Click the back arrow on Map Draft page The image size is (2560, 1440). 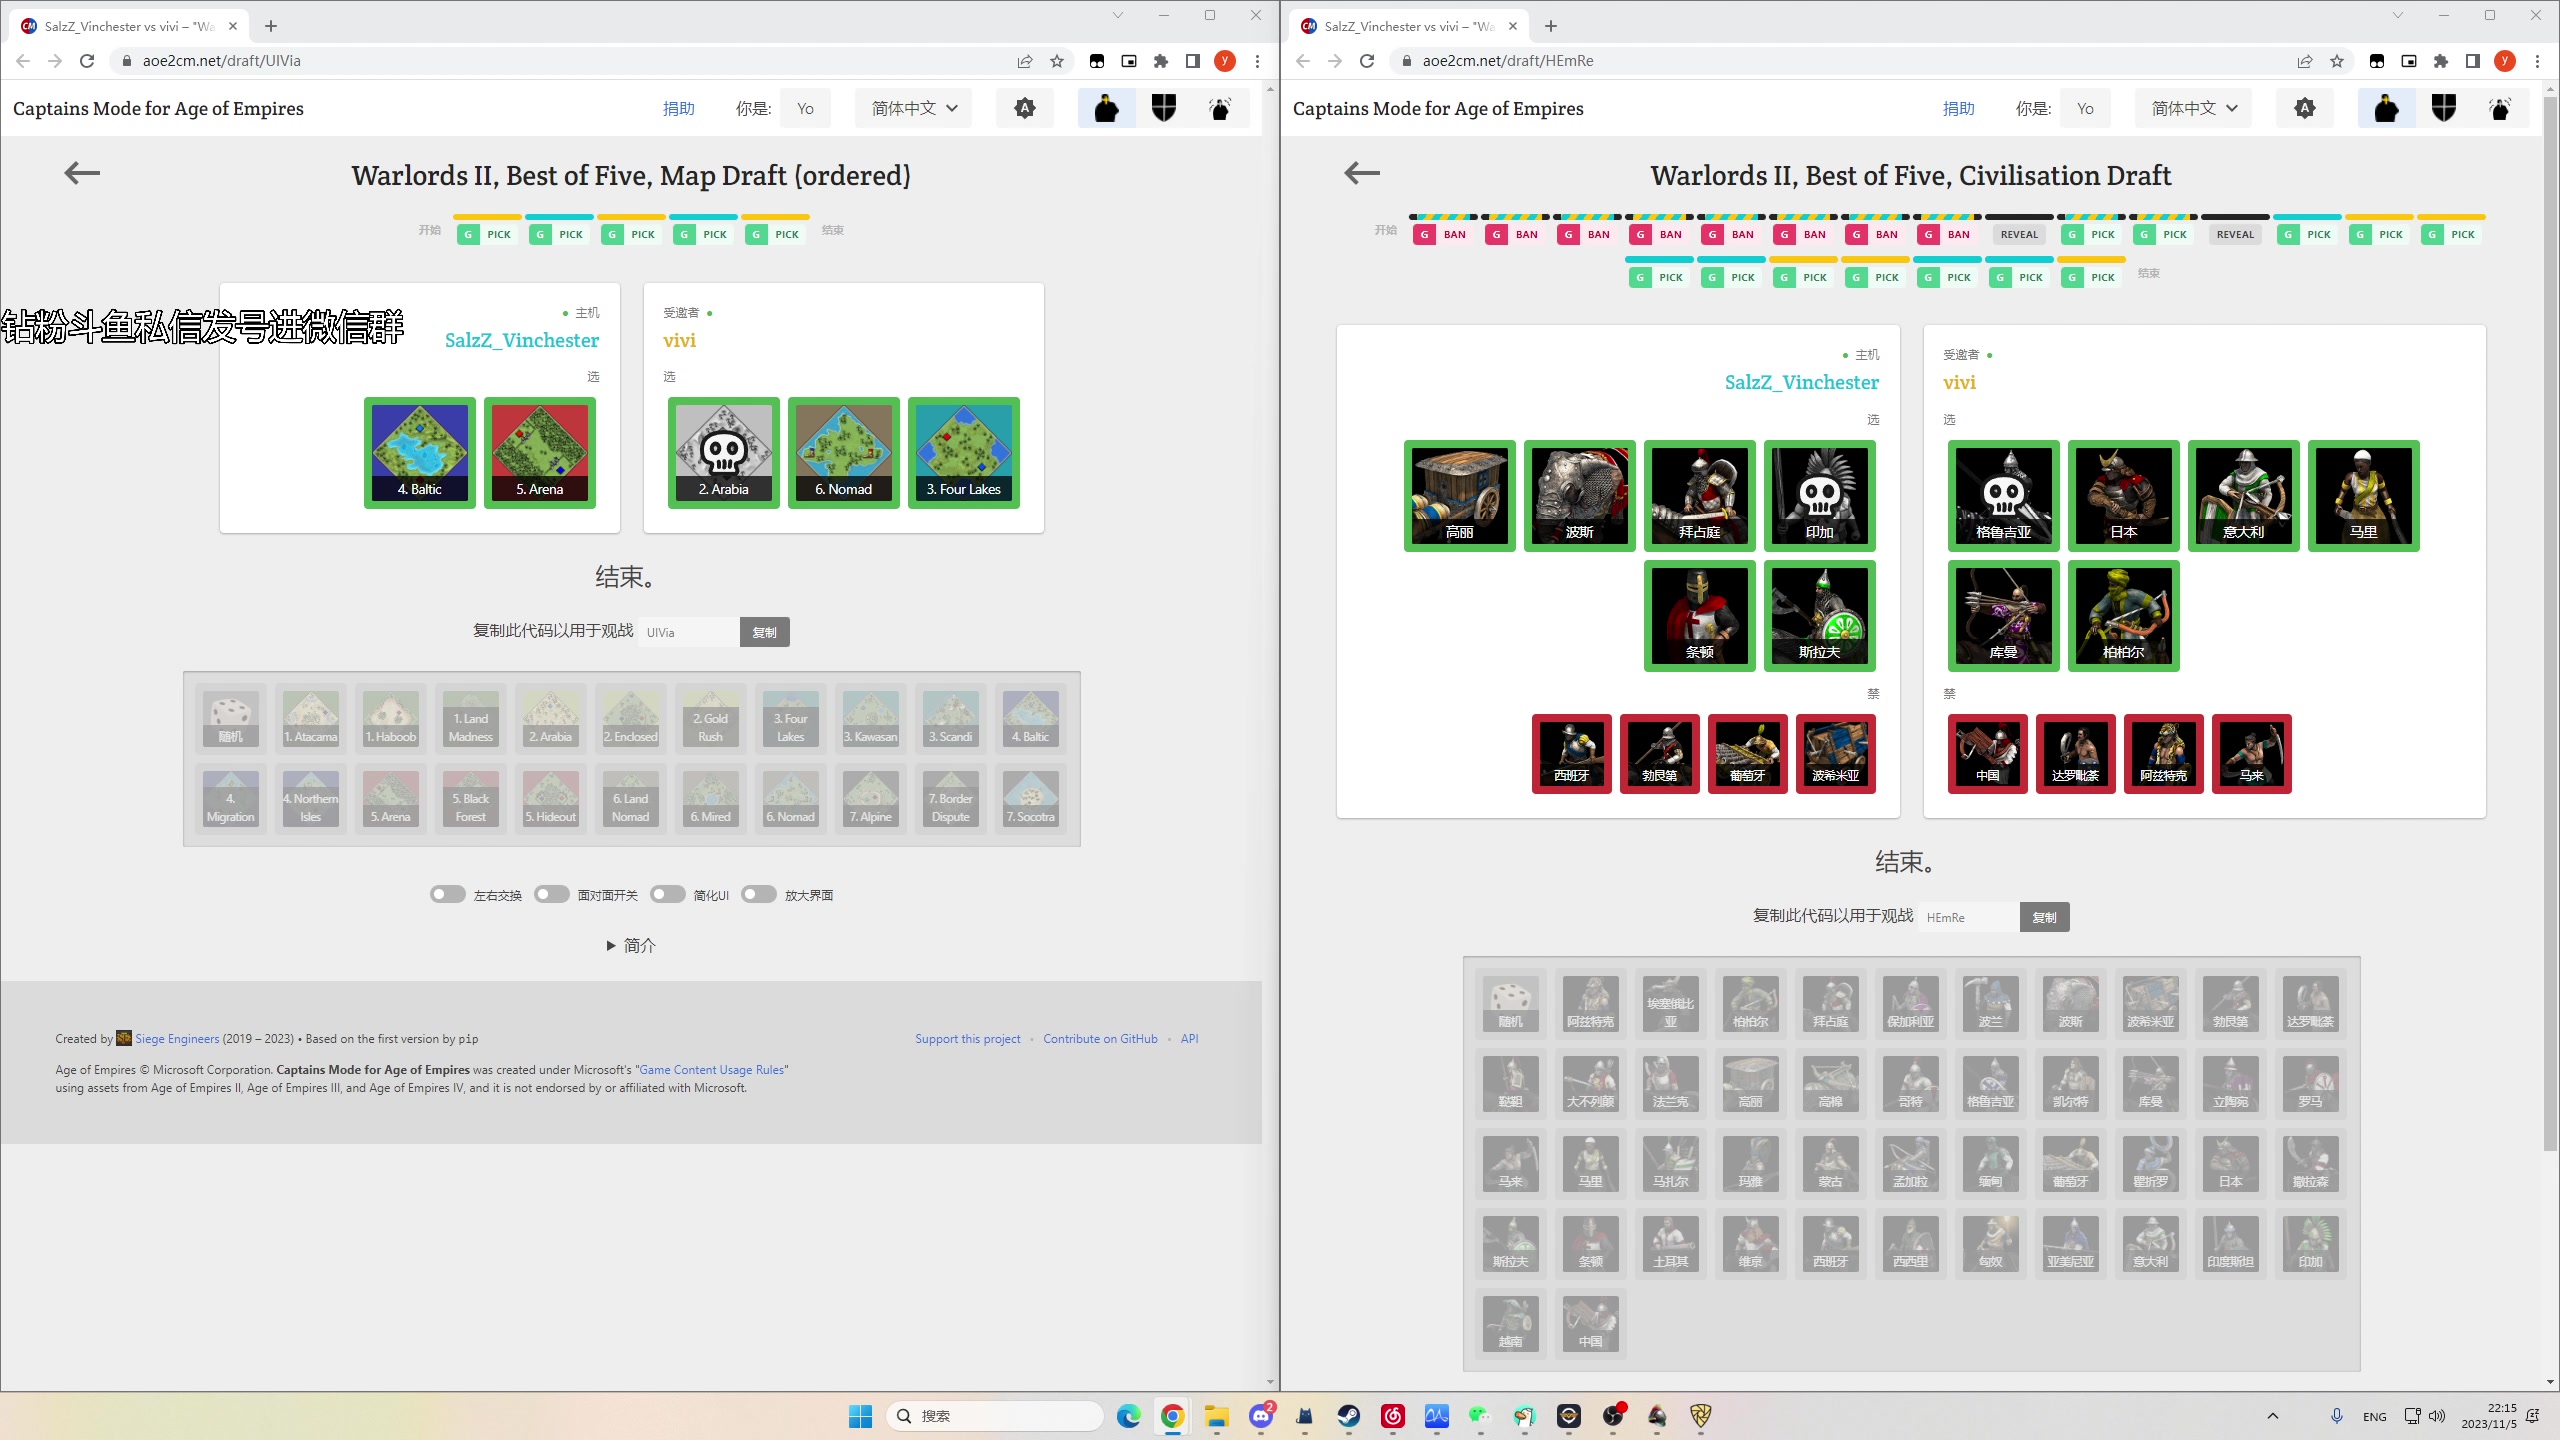(82, 173)
